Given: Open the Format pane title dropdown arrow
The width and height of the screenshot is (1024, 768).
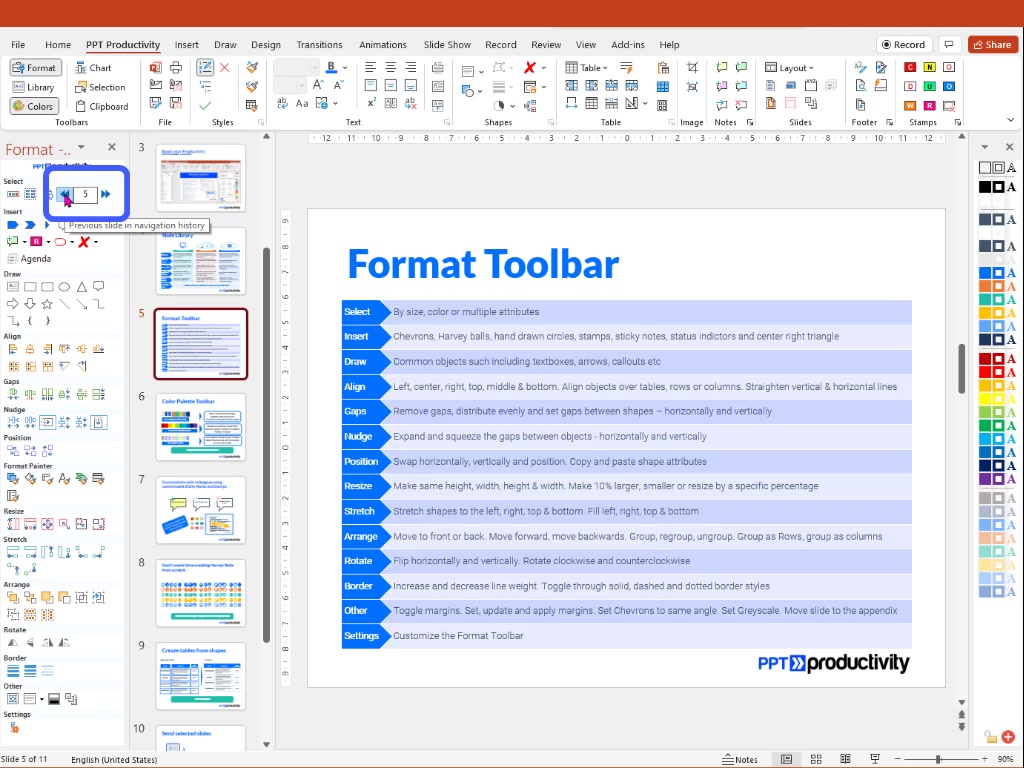Looking at the screenshot, I should (81, 147).
